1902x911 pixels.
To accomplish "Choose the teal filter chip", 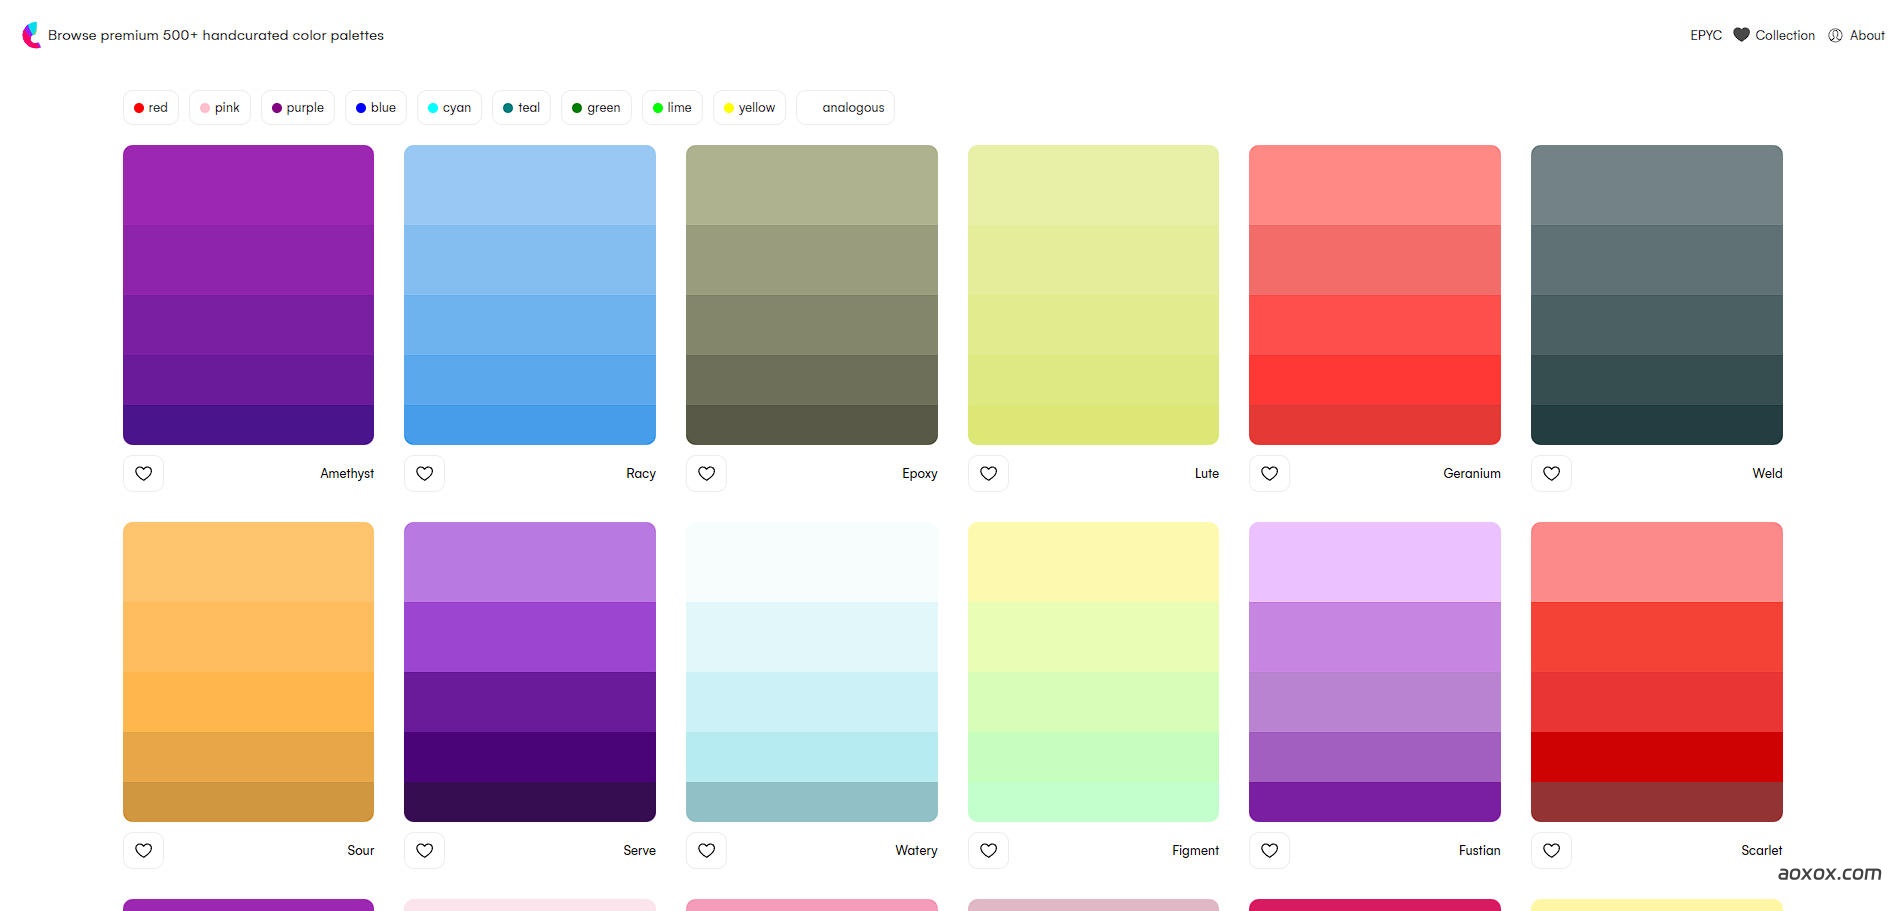I will [x=521, y=108].
